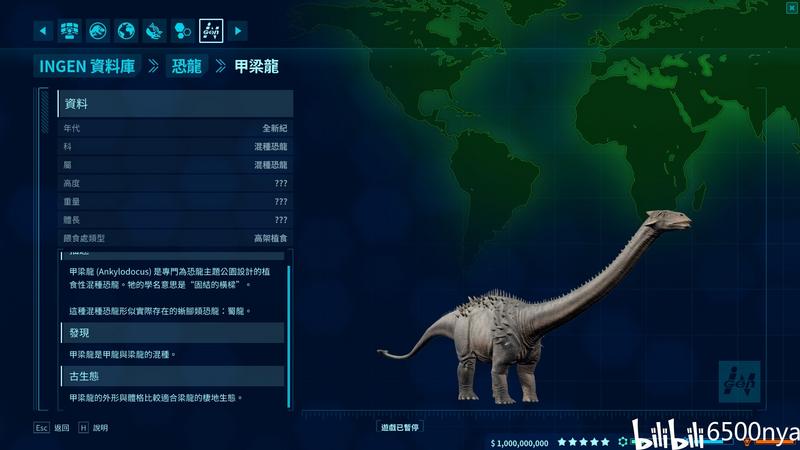800x450 pixels.
Task: Click the InGen logo badge beside the dinosaur
Action: [x=739, y=382]
